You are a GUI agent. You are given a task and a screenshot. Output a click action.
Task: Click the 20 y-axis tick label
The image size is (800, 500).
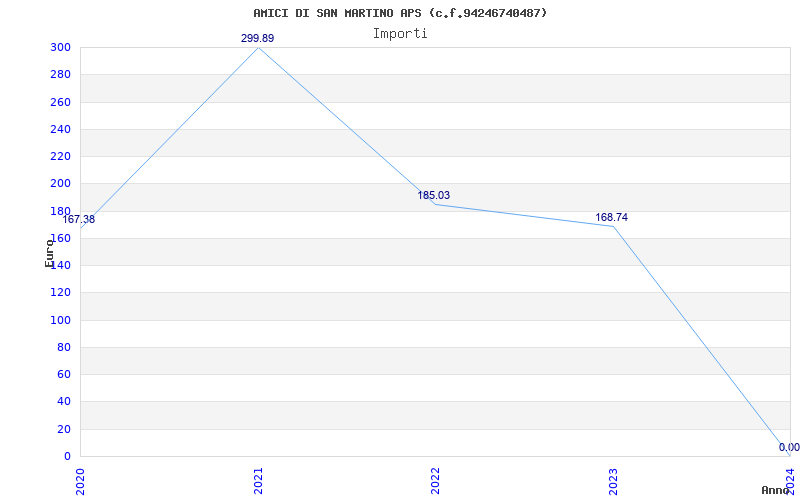pos(63,429)
